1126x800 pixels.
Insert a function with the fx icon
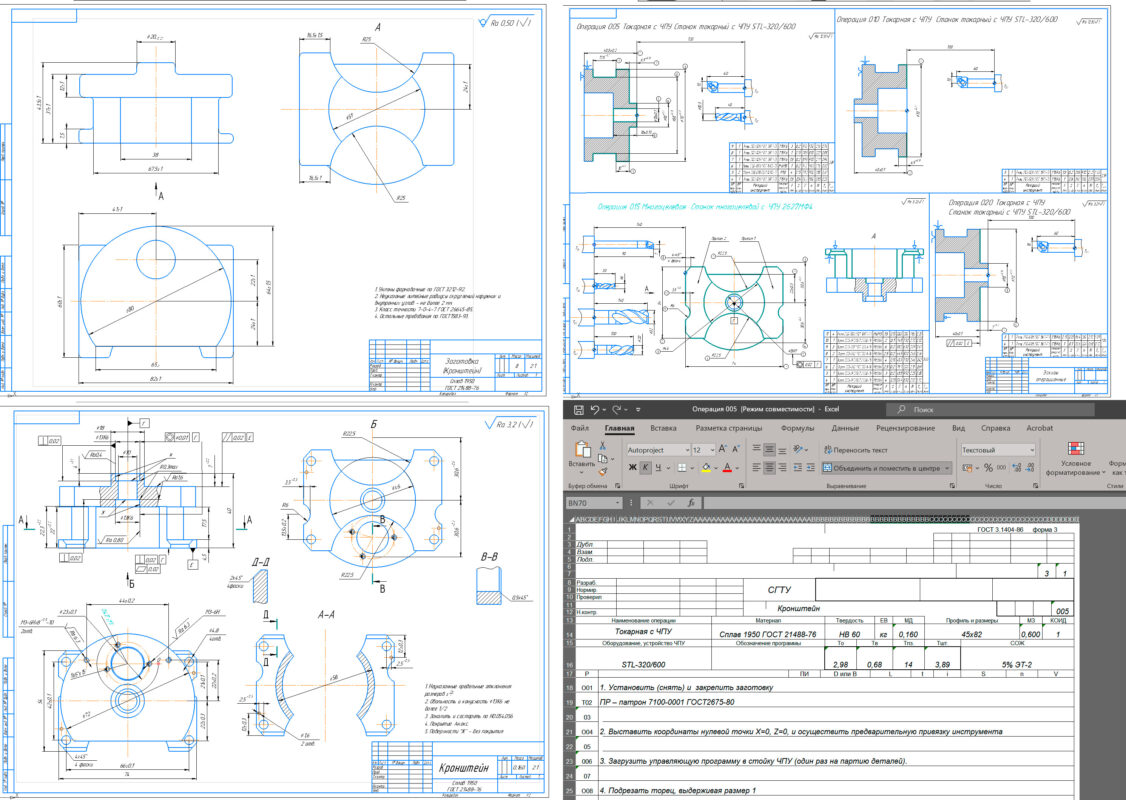(691, 503)
